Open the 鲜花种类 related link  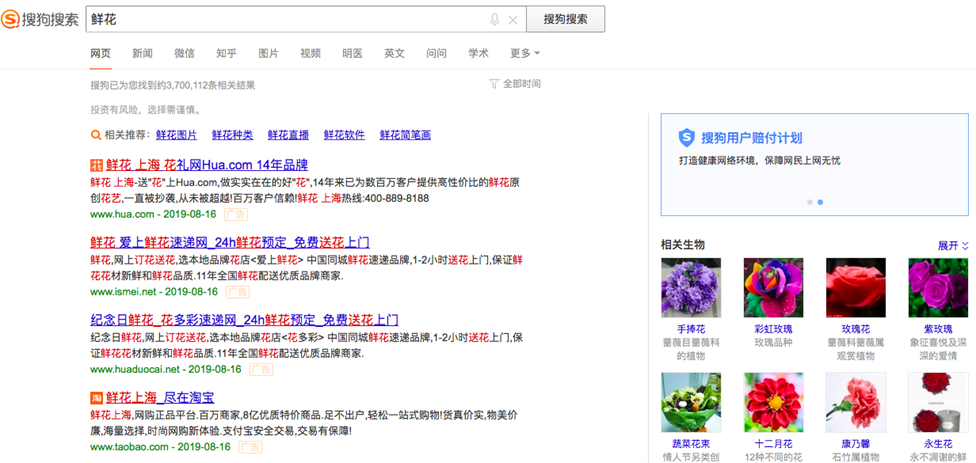233,135
